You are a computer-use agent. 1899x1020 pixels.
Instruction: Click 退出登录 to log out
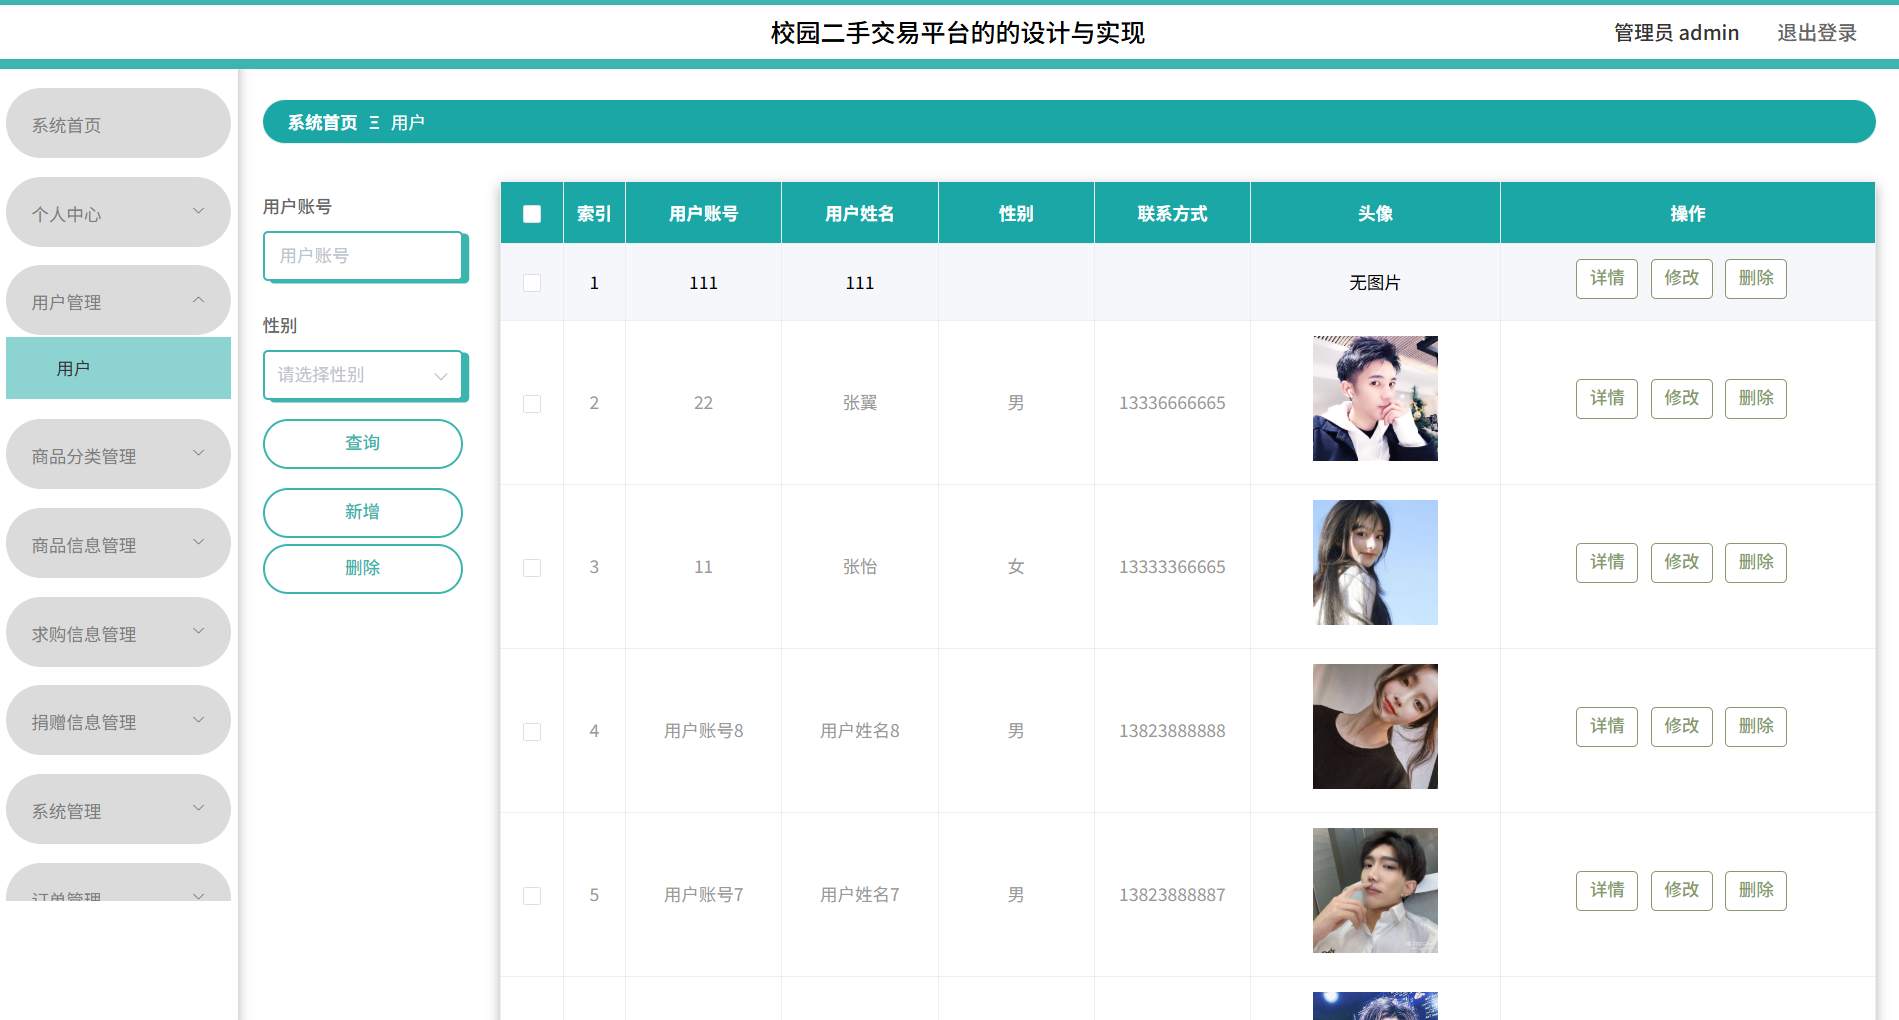coord(1816,33)
